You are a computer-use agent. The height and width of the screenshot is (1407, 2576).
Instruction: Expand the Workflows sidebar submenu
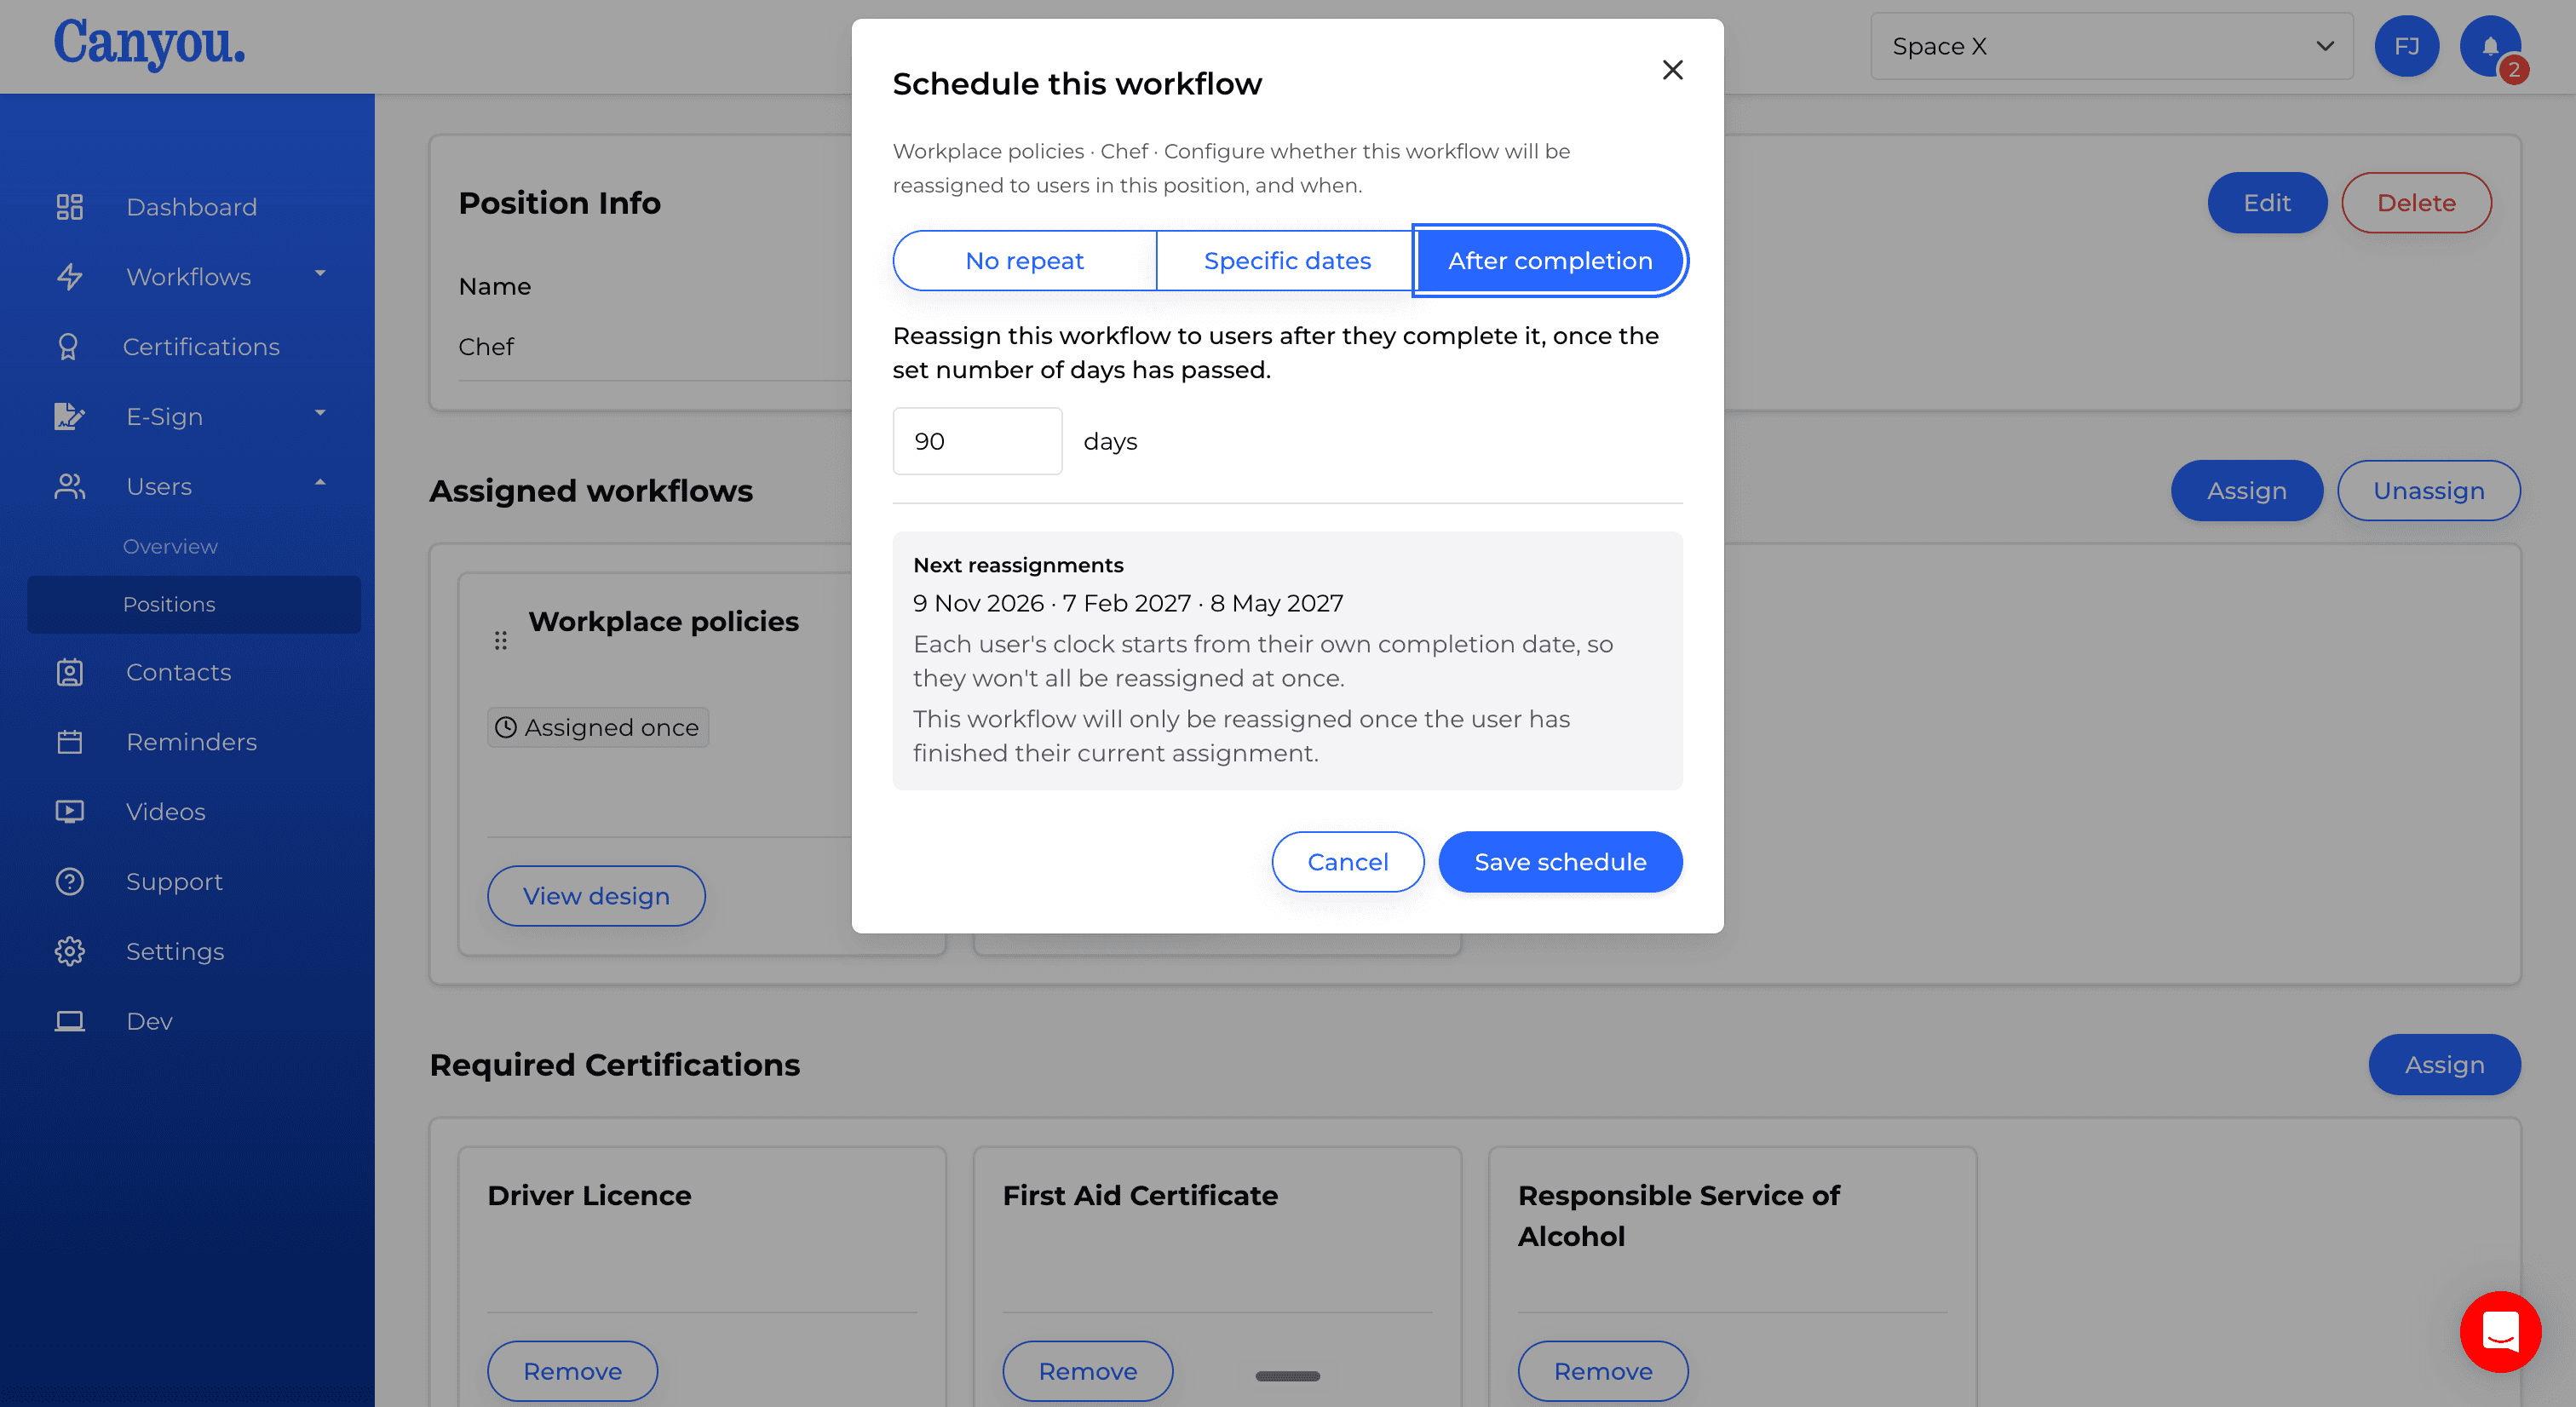click(x=320, y=274)
